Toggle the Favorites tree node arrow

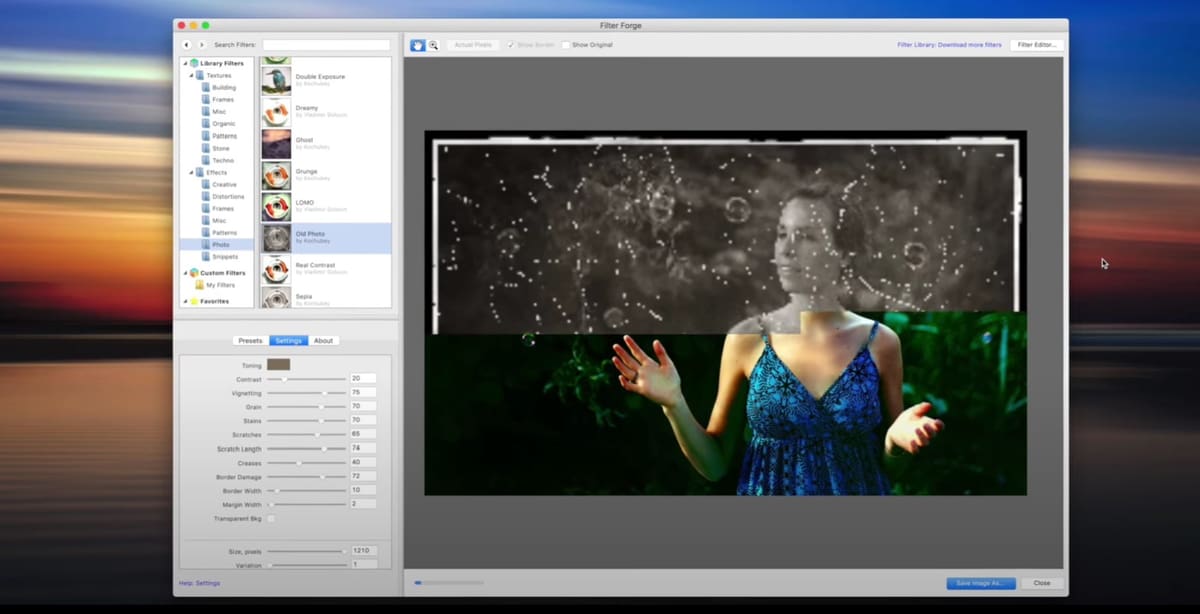coord(185,301)
